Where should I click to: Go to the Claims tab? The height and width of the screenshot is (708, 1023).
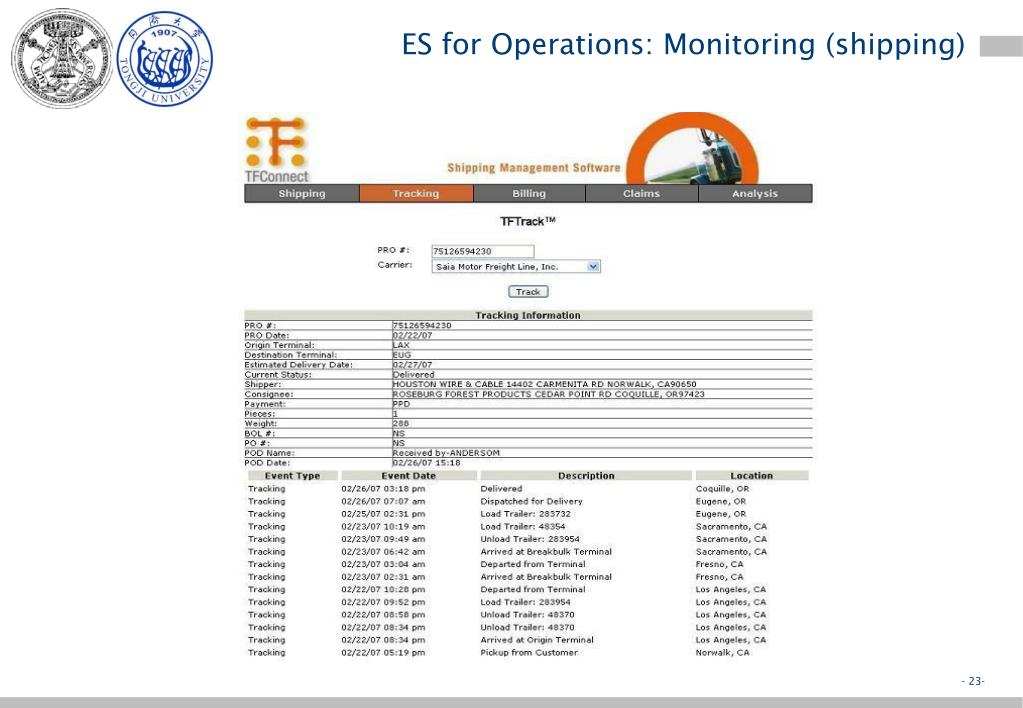(x=641, y=193)
